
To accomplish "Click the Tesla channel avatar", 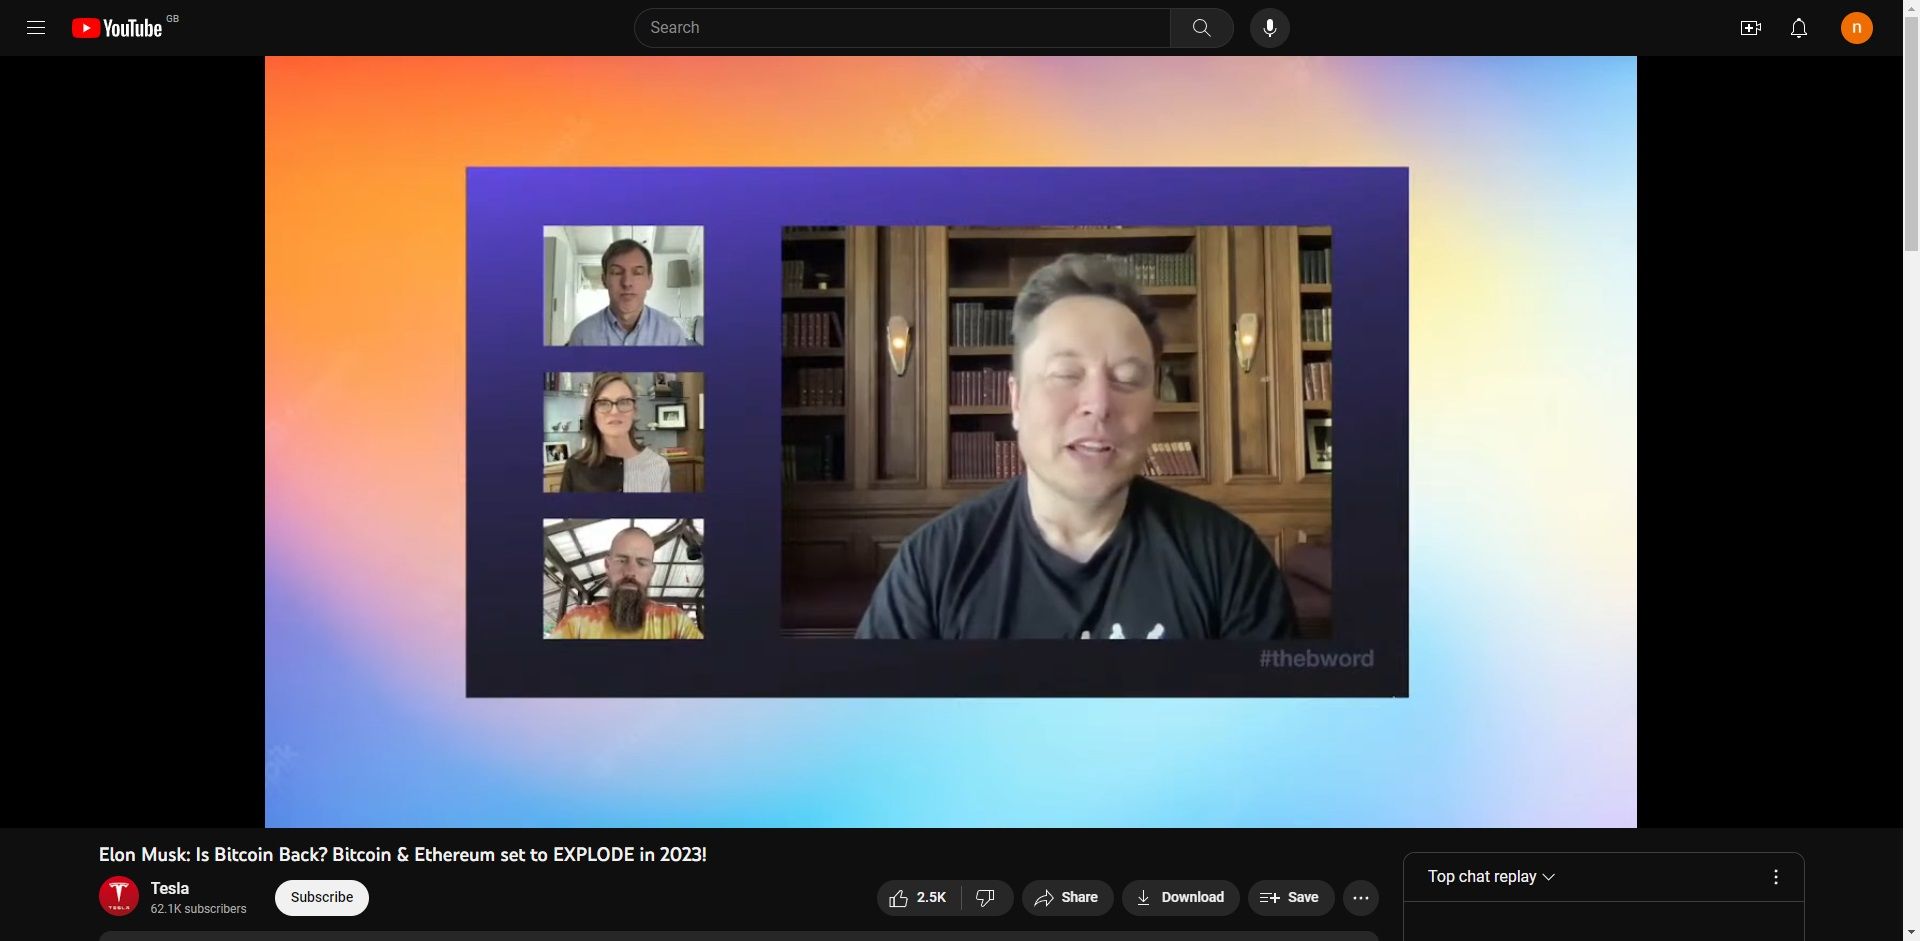I will [118, 897].
